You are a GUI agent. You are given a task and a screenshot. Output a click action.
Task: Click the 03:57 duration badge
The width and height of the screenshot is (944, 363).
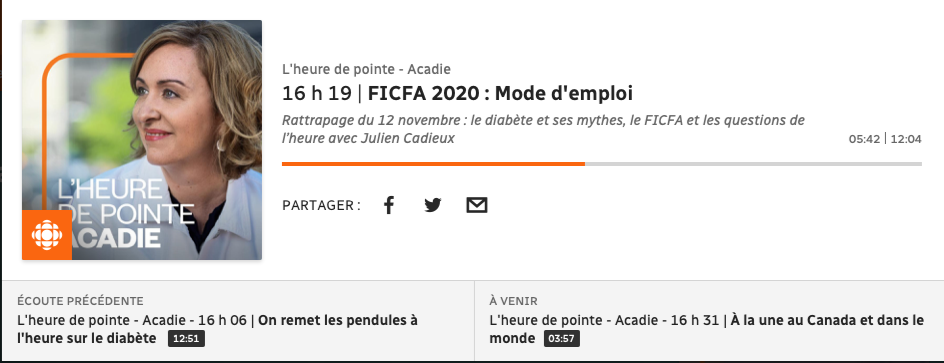coord(562,338)
